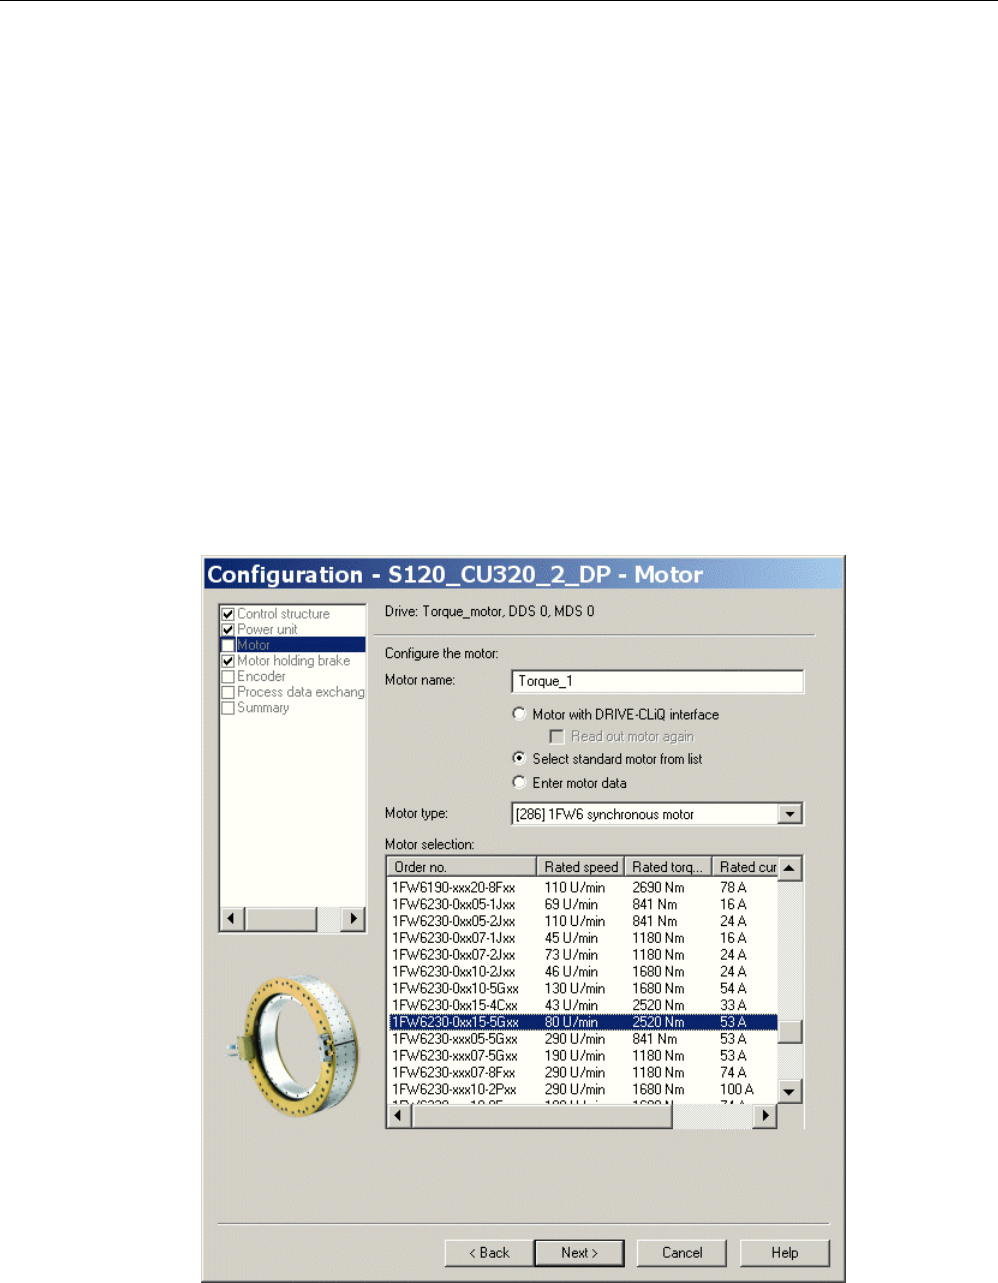The image size is (998, 1283).
Task: Sort by Rated speed column header
Action: [581, 867]
